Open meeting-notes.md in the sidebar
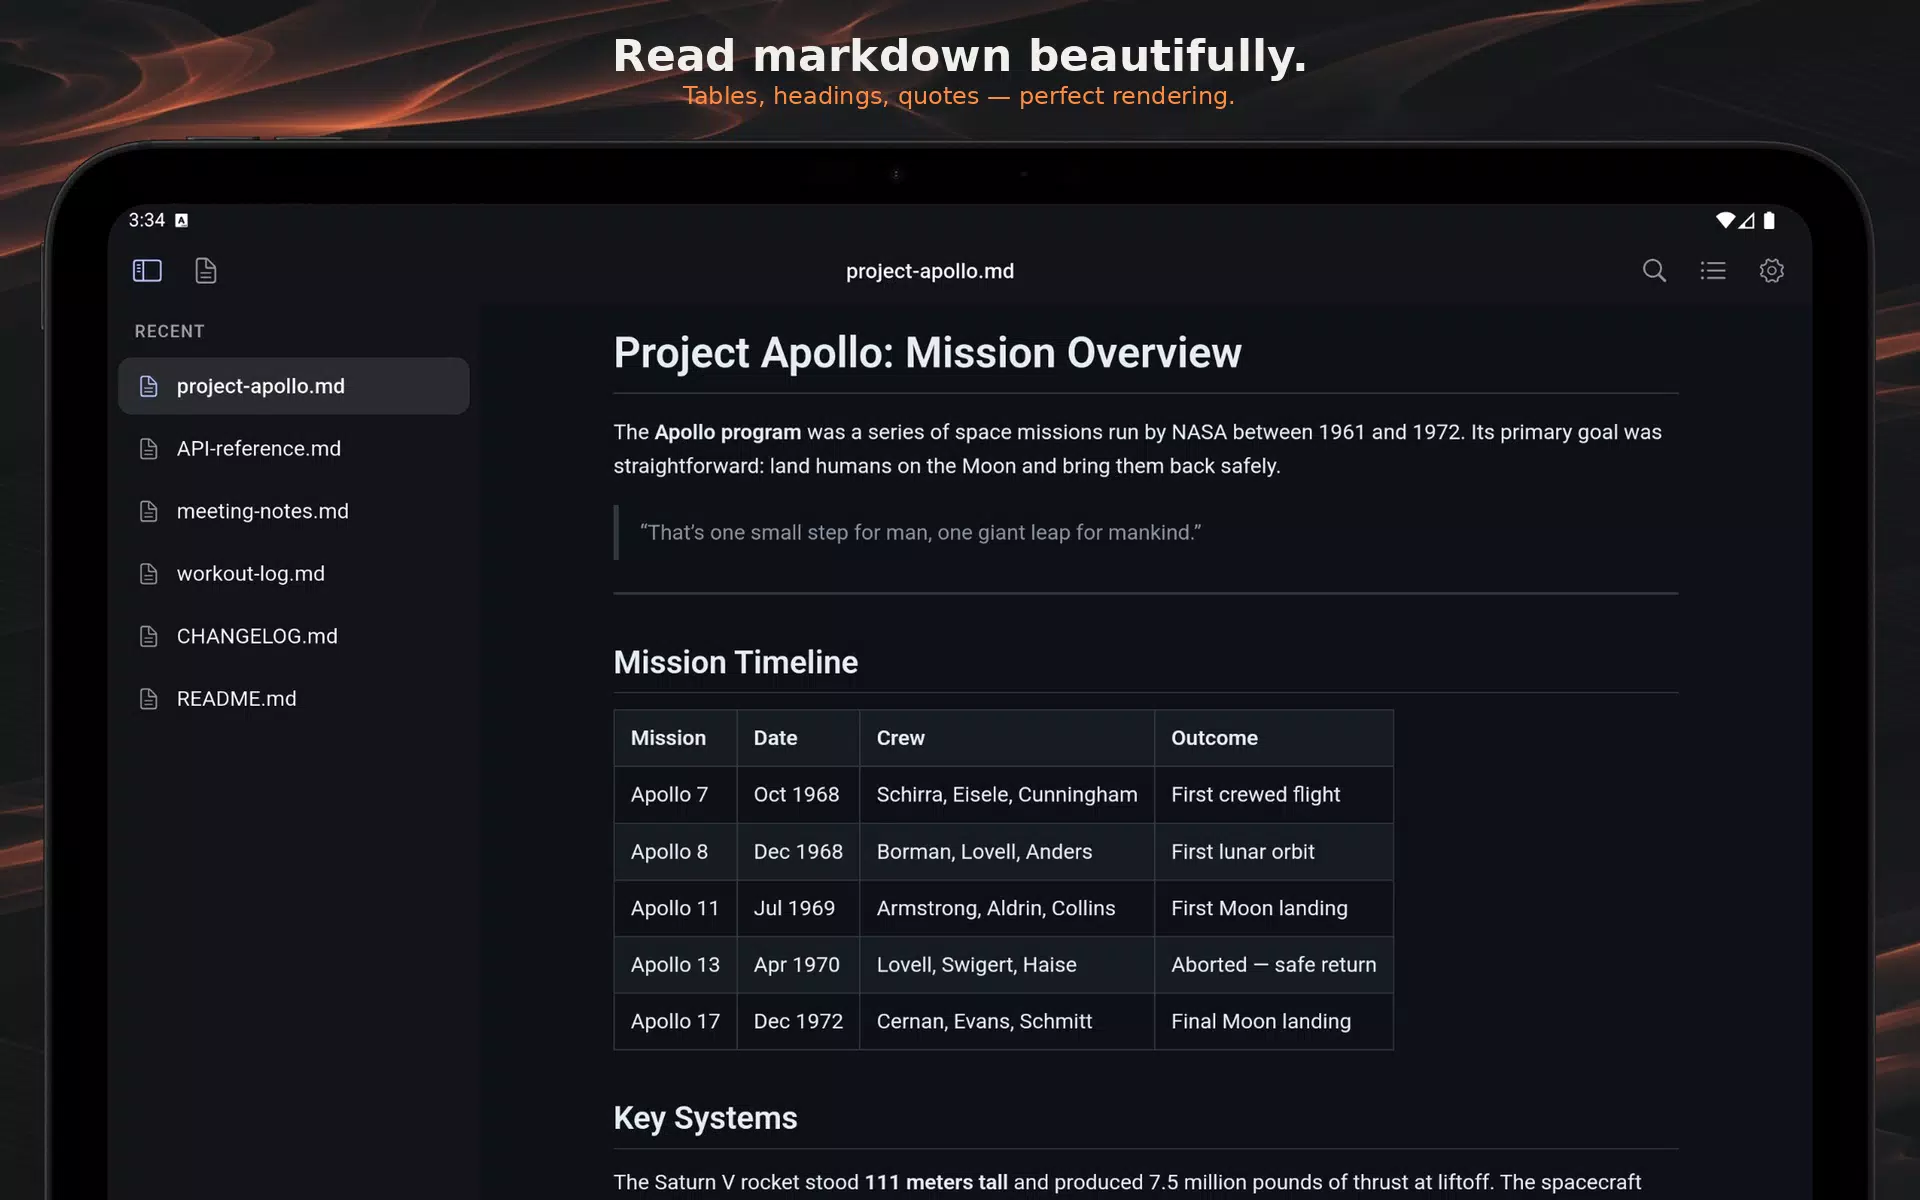Image resolution: width=1920 pixels, height=1200 pixels. point(294,511)
